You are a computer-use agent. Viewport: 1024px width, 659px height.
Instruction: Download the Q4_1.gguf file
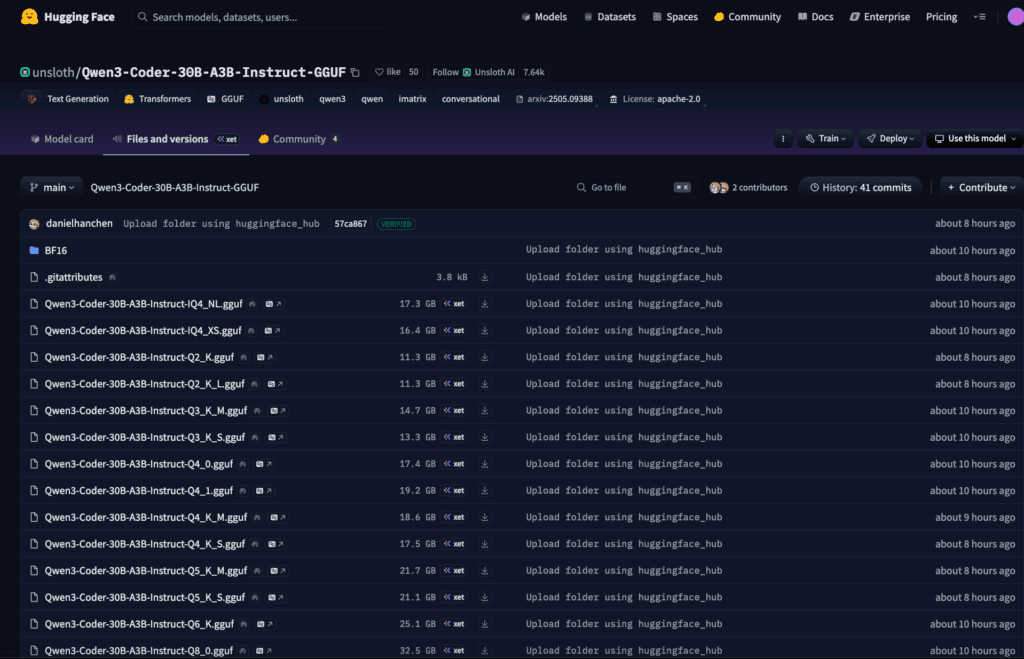pos(485,491)
